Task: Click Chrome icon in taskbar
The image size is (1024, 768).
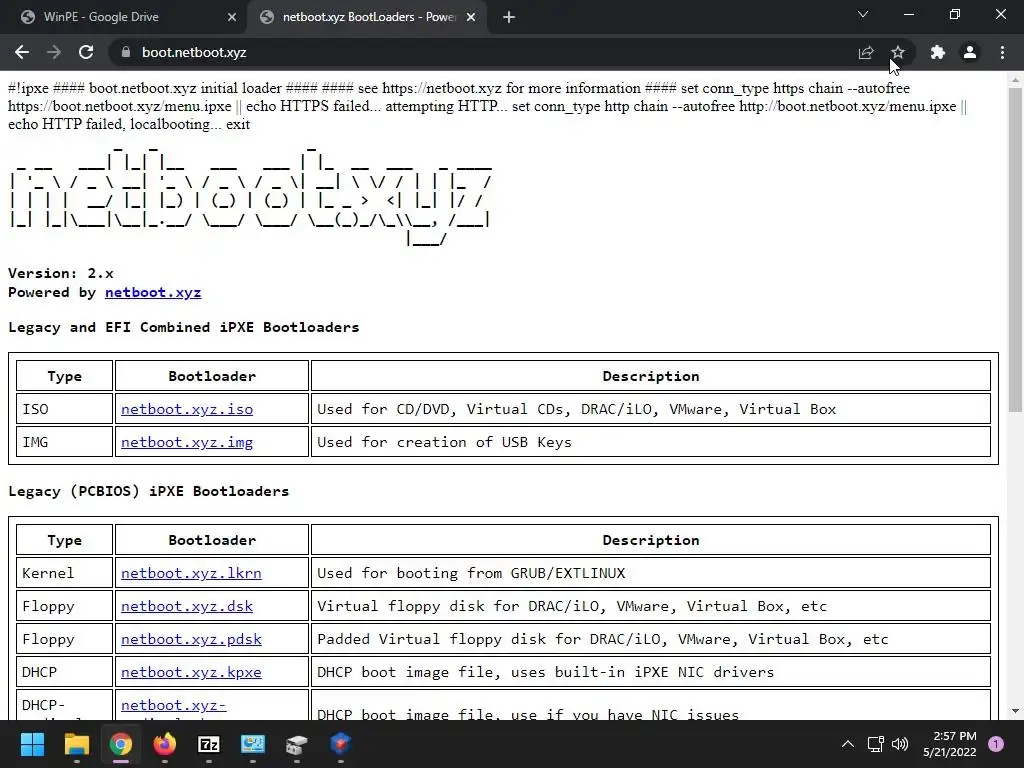Action: tap(121, 744)
